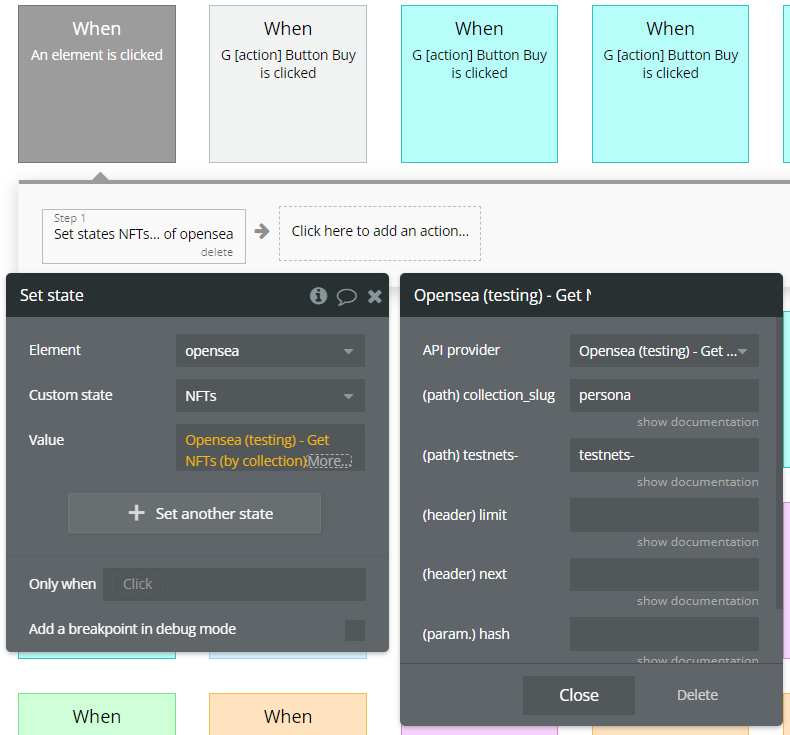Click More... in the Value expression
The image size is (790, 735).
(330, 461)
